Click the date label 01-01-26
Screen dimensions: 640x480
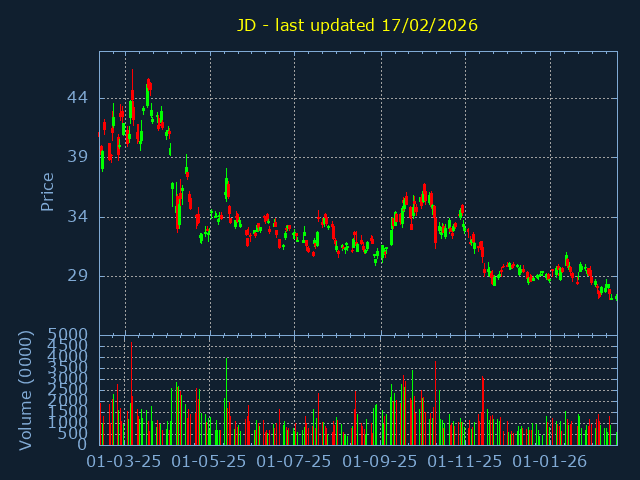click(549, 462)
